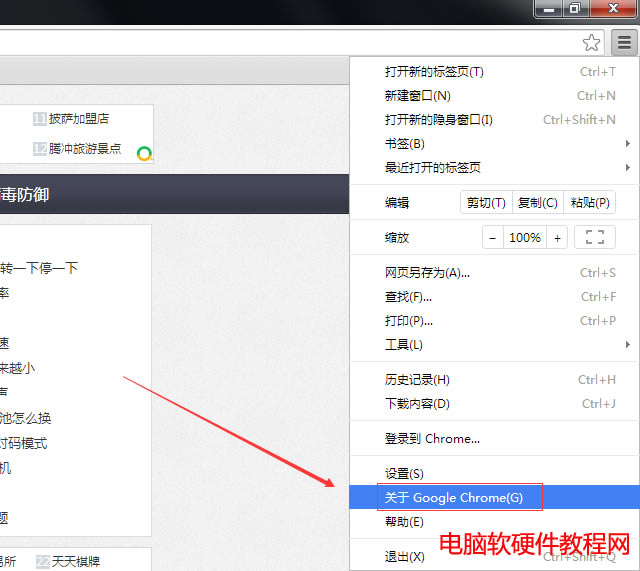This screenshot has height=571, width=640.
Task: Select 关于 Google Chrome(G) menu item
Action: 454,498
